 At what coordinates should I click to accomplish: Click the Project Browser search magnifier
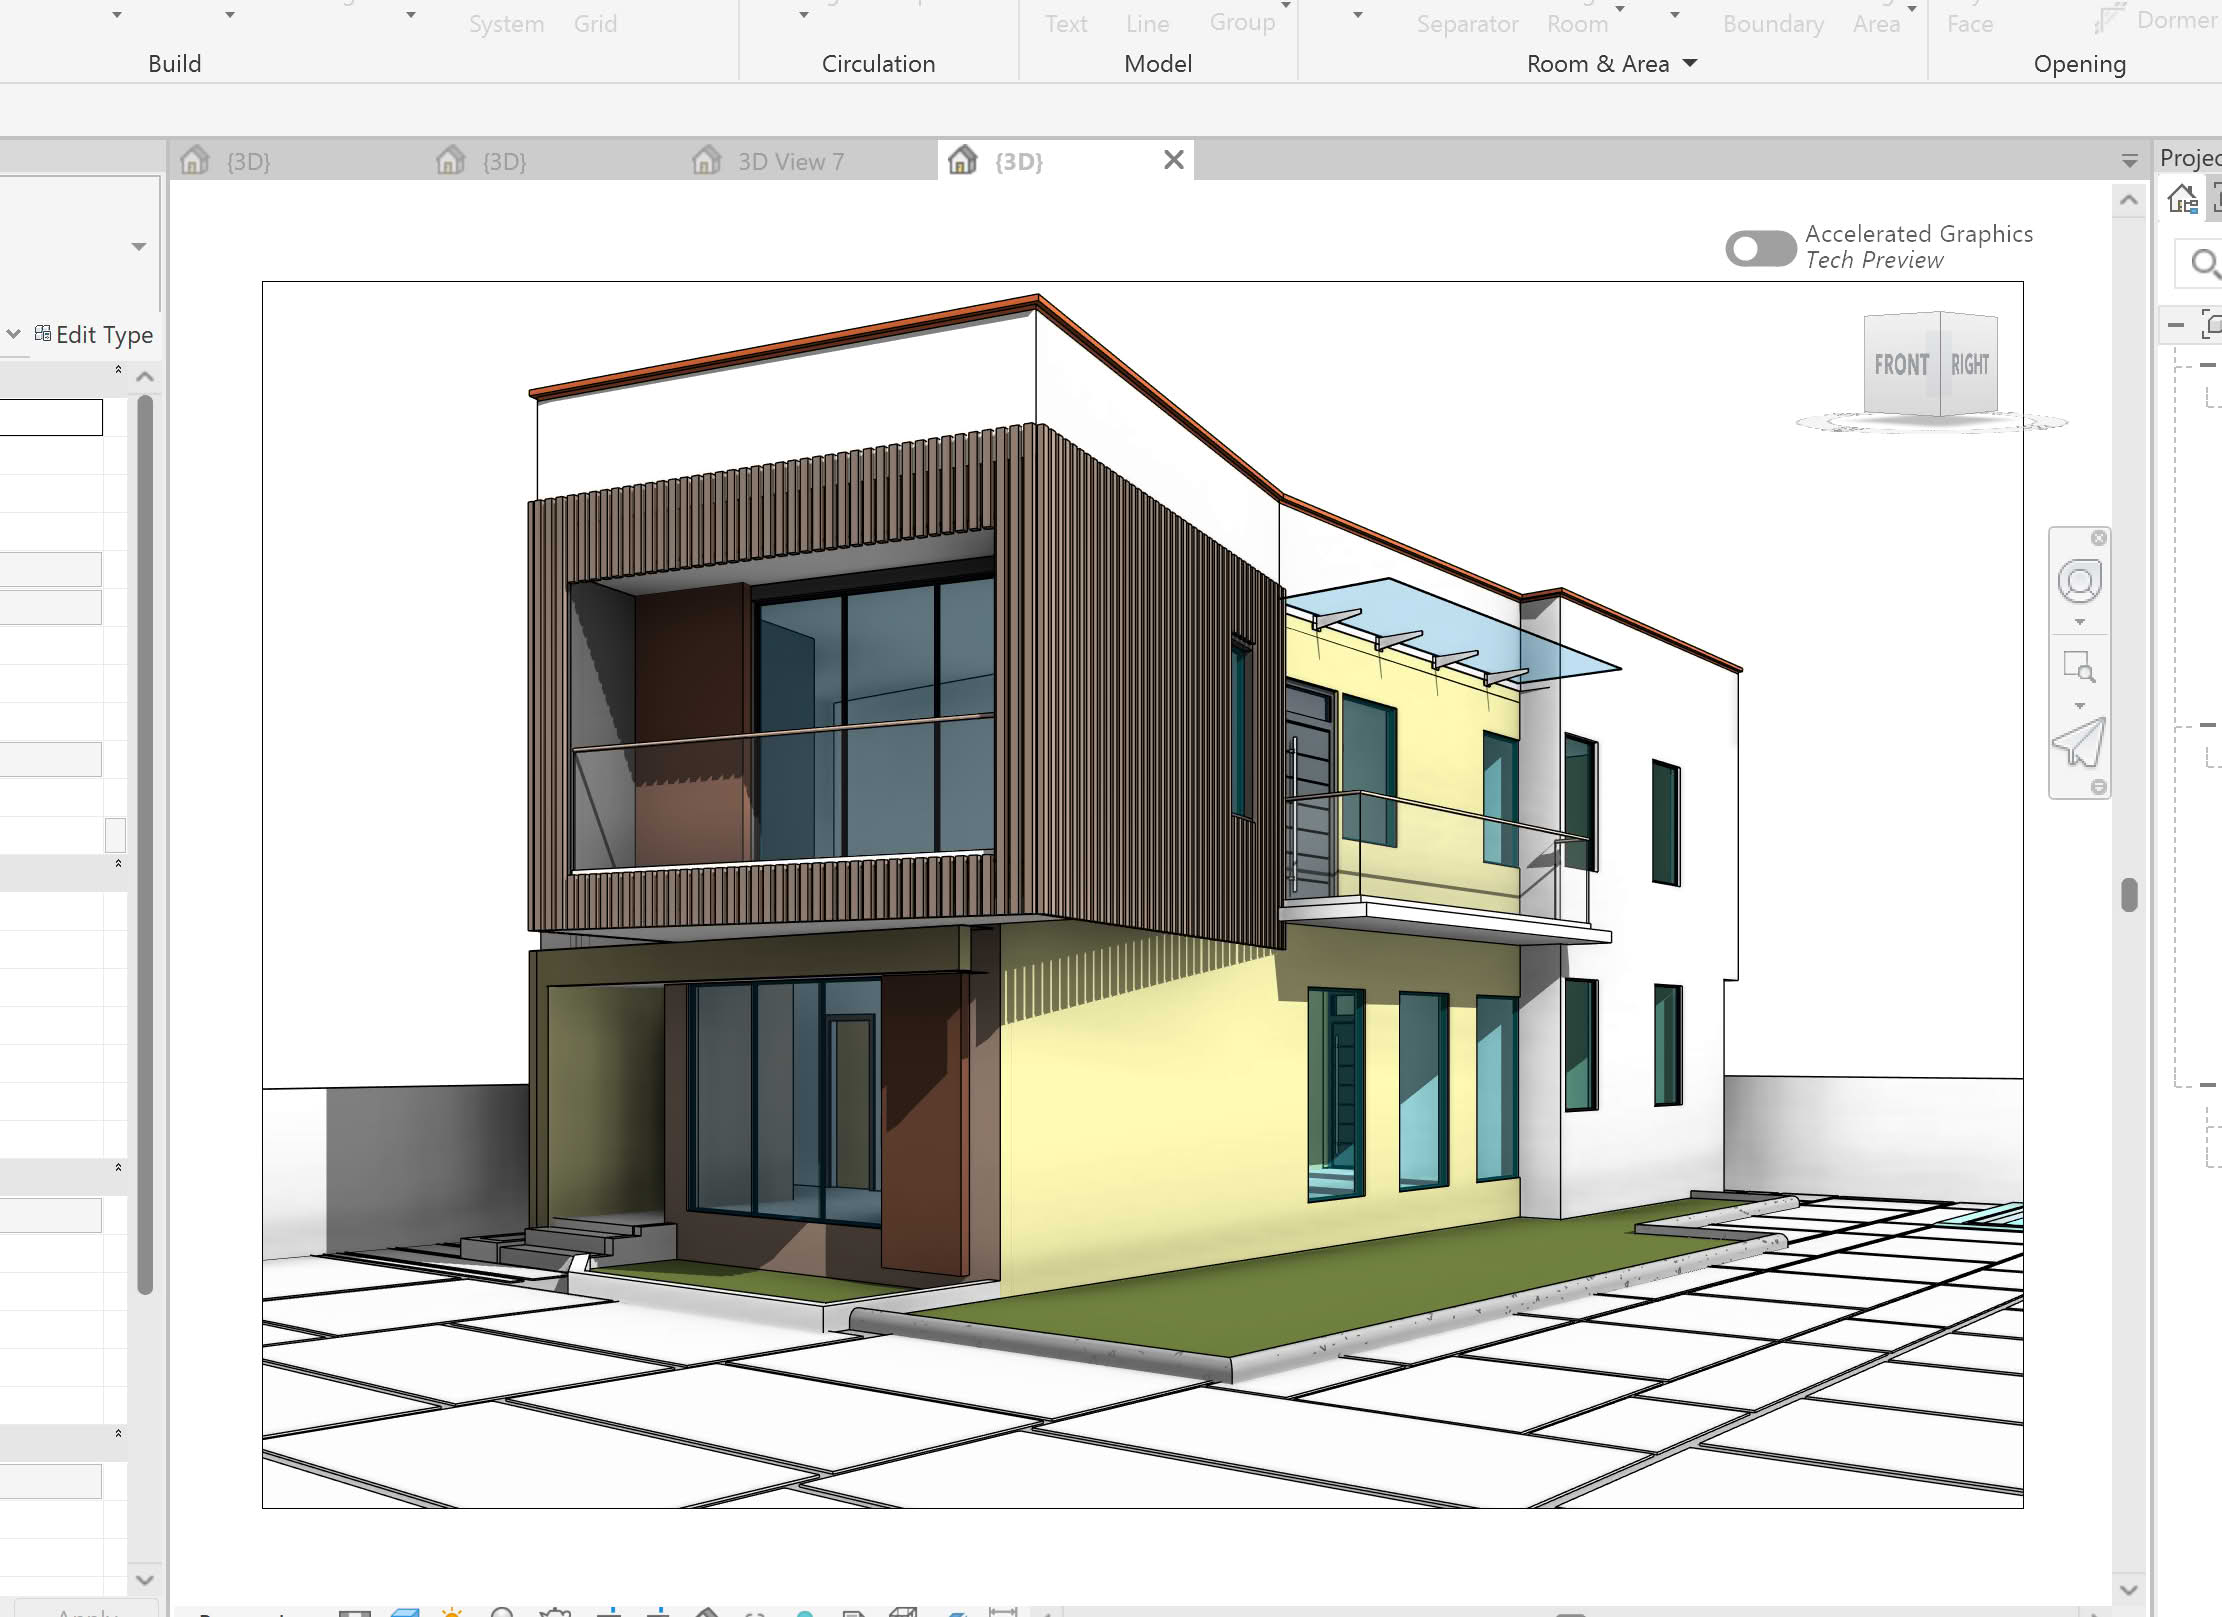[x=2203, y=263]
